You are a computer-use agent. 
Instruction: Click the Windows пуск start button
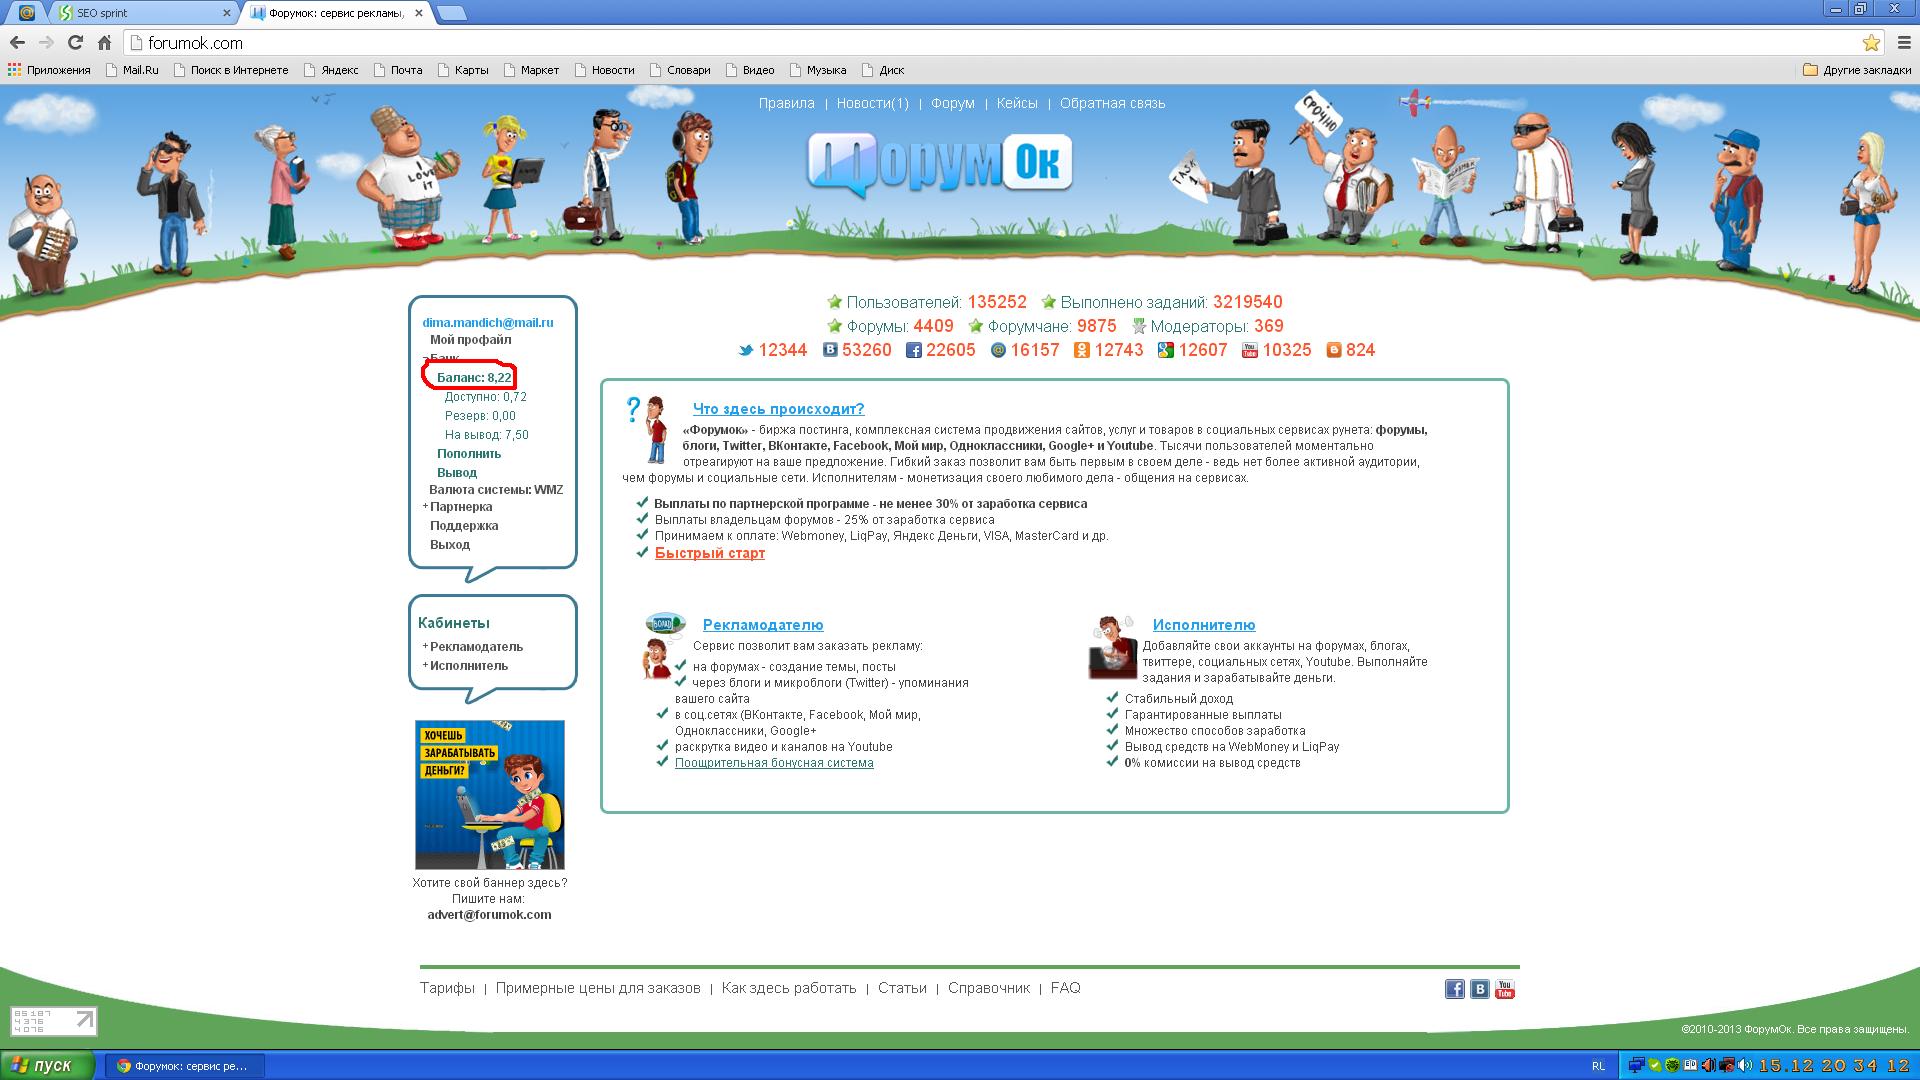coord(48,1065)
